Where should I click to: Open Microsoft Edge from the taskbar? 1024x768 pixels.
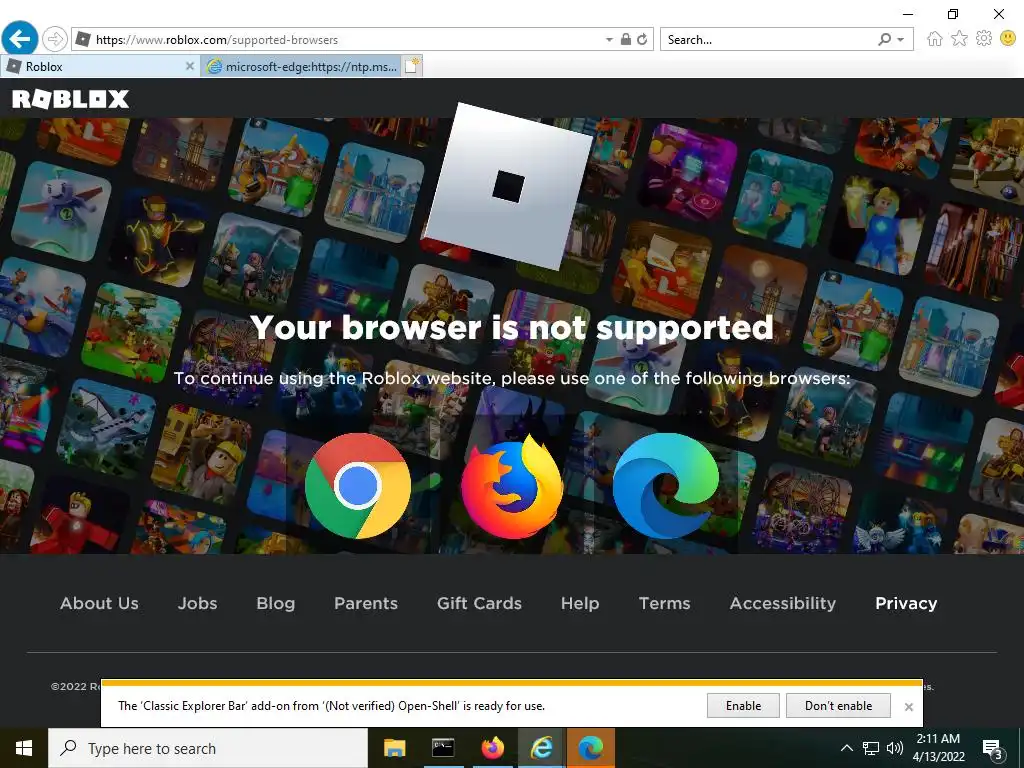590,748
